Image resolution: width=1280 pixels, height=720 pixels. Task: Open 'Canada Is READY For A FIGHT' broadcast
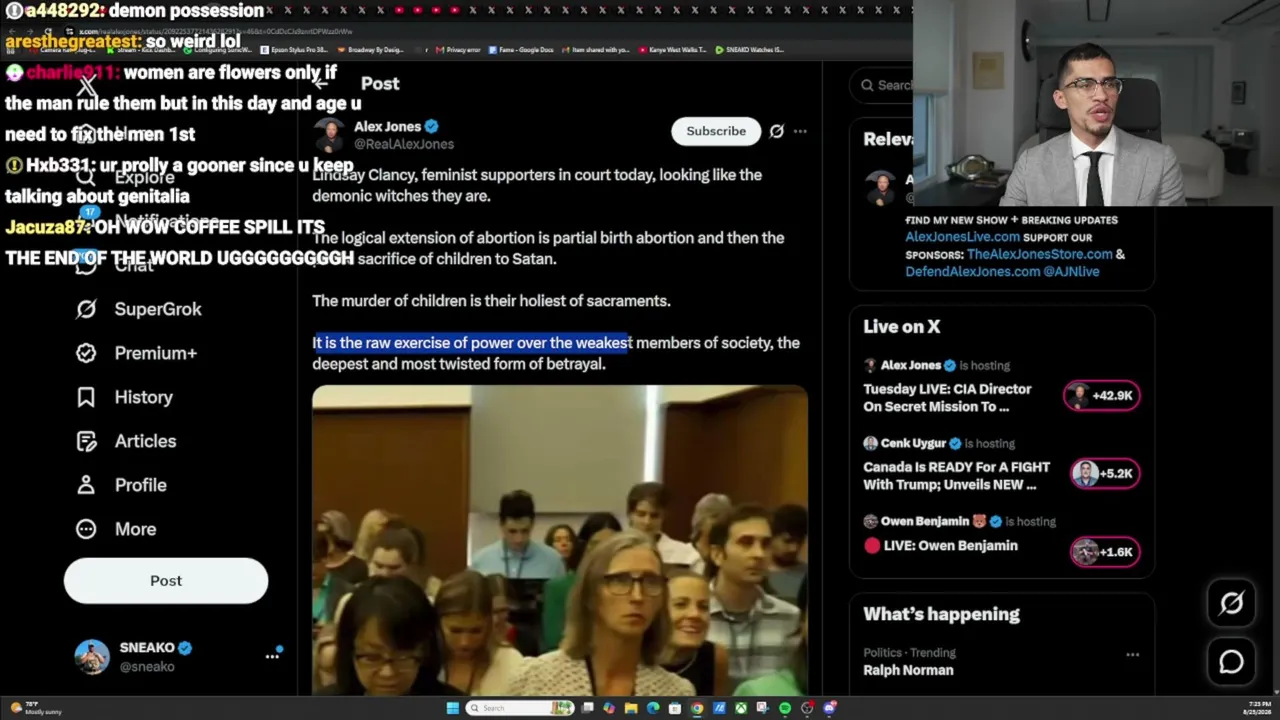(956, 476)
